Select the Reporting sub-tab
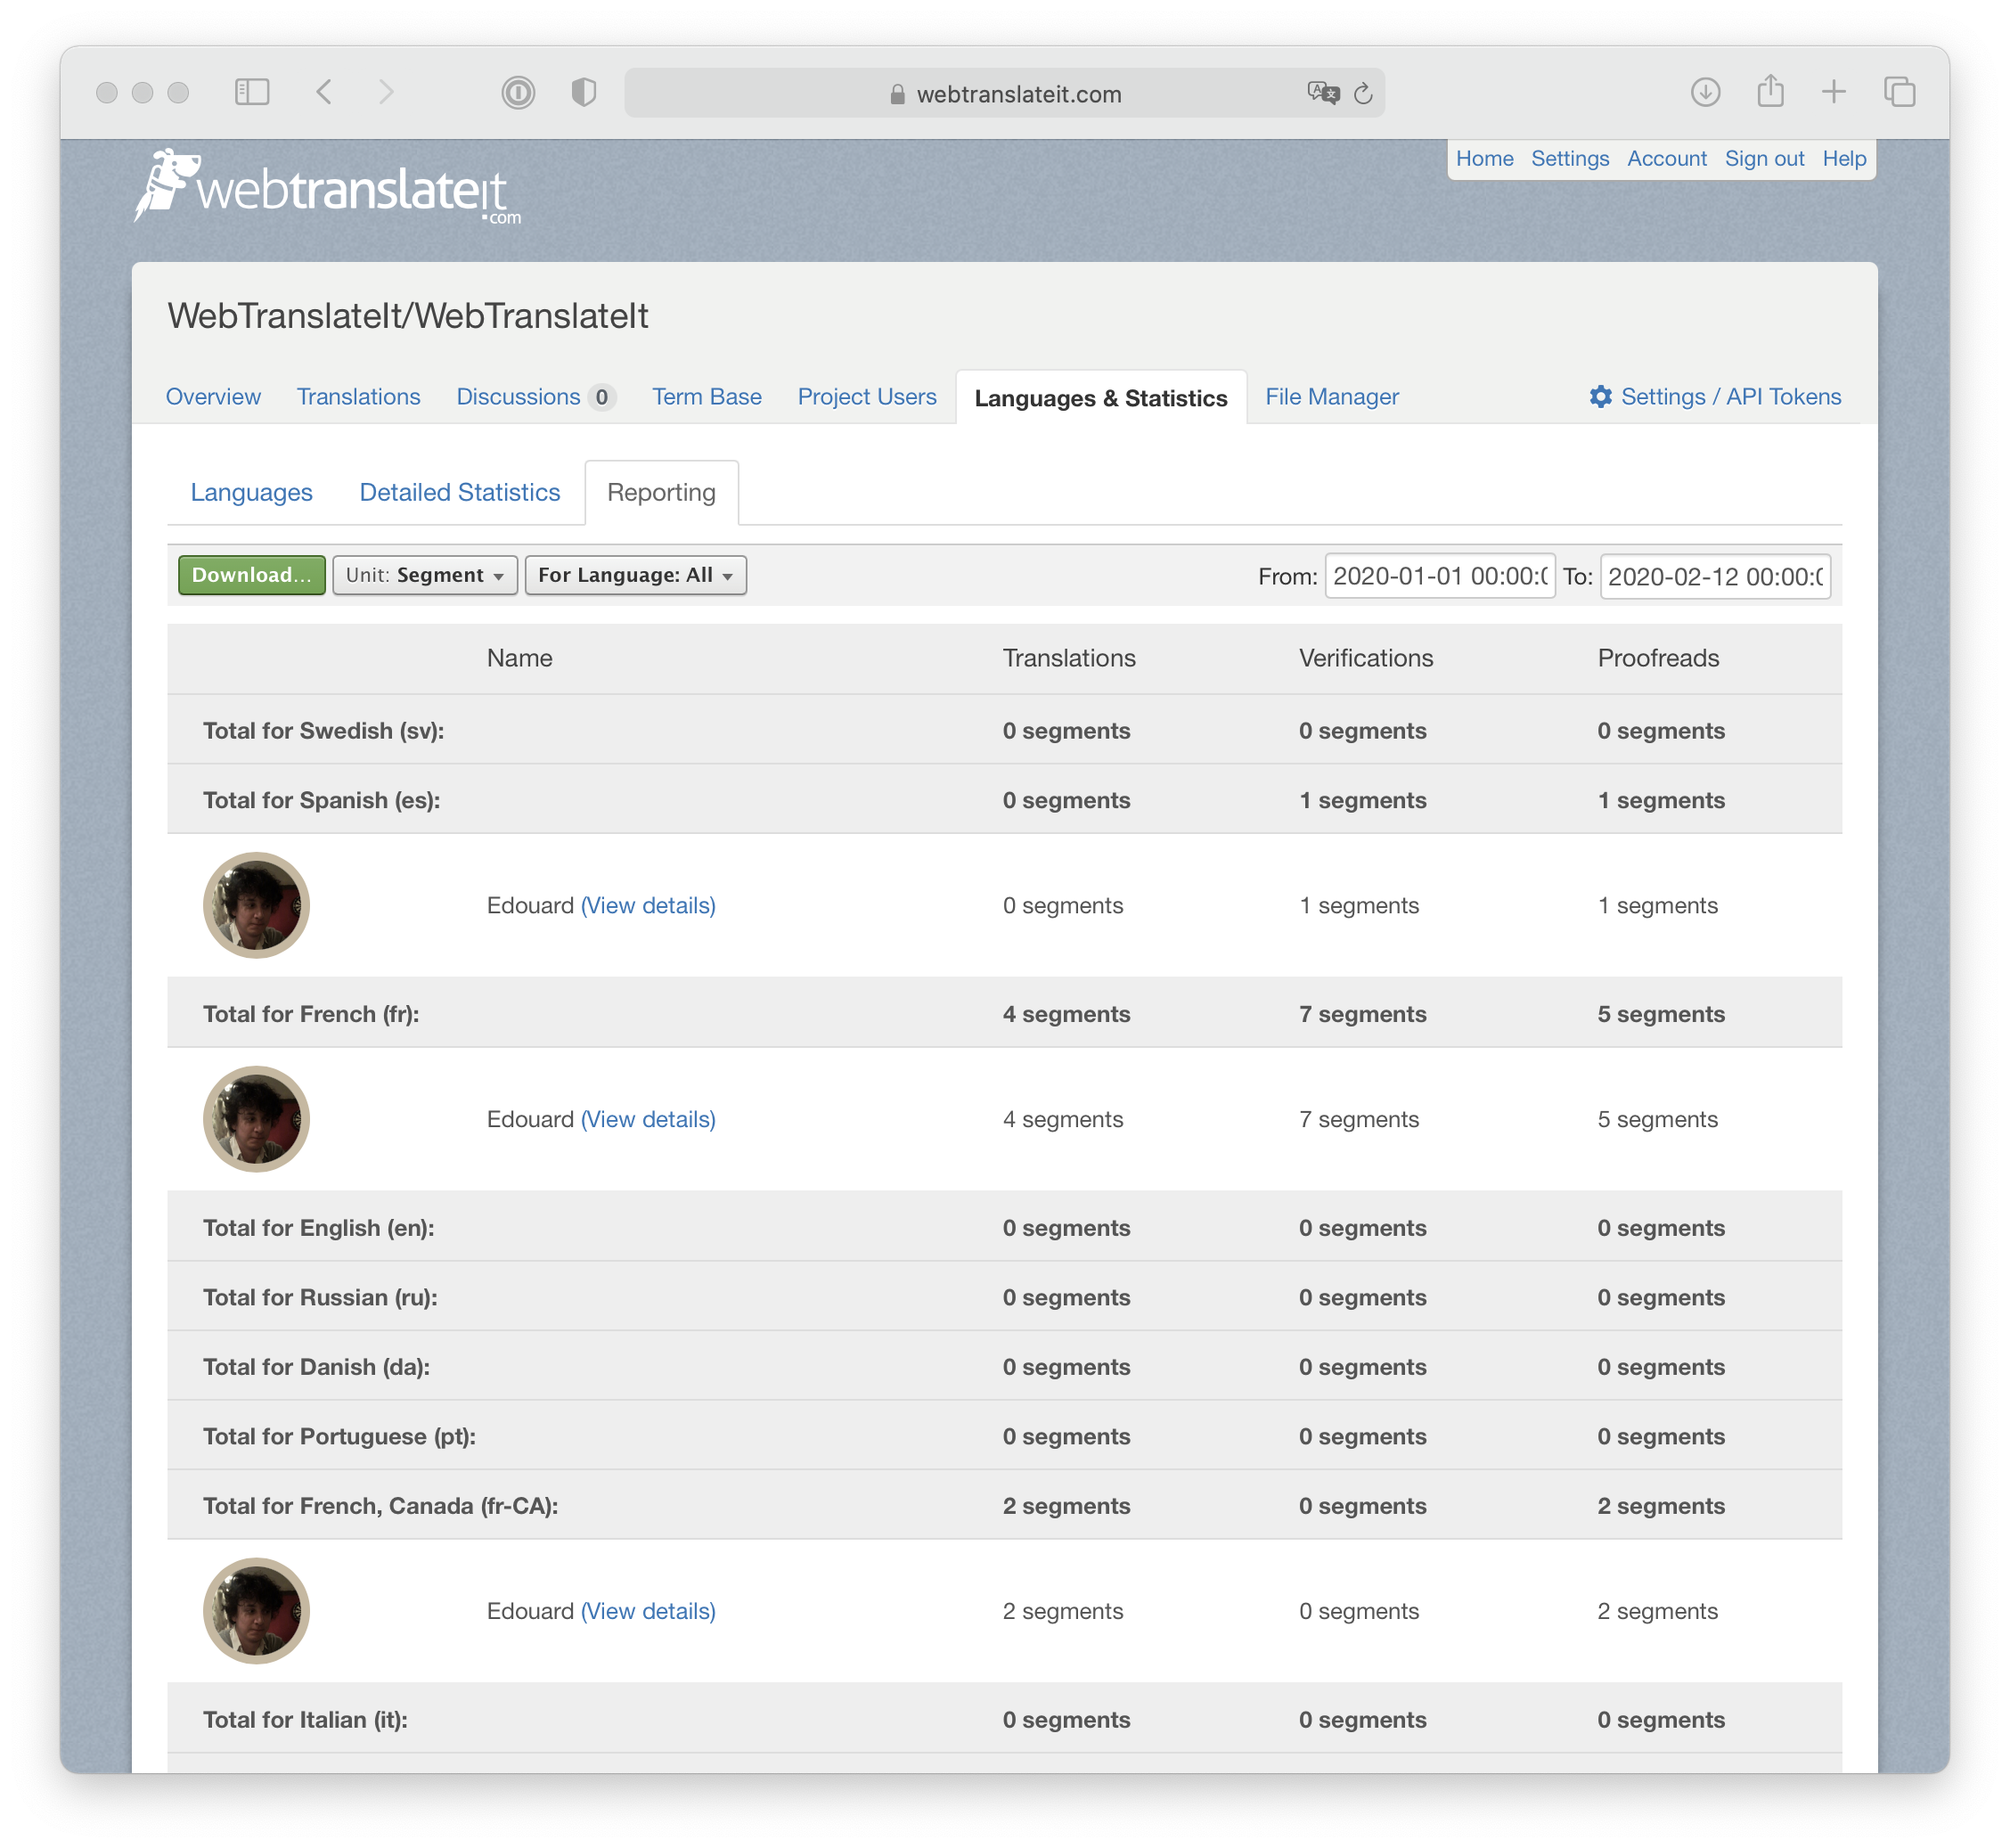Screen dimensions: 2010x1848 [x=661, y=492]
